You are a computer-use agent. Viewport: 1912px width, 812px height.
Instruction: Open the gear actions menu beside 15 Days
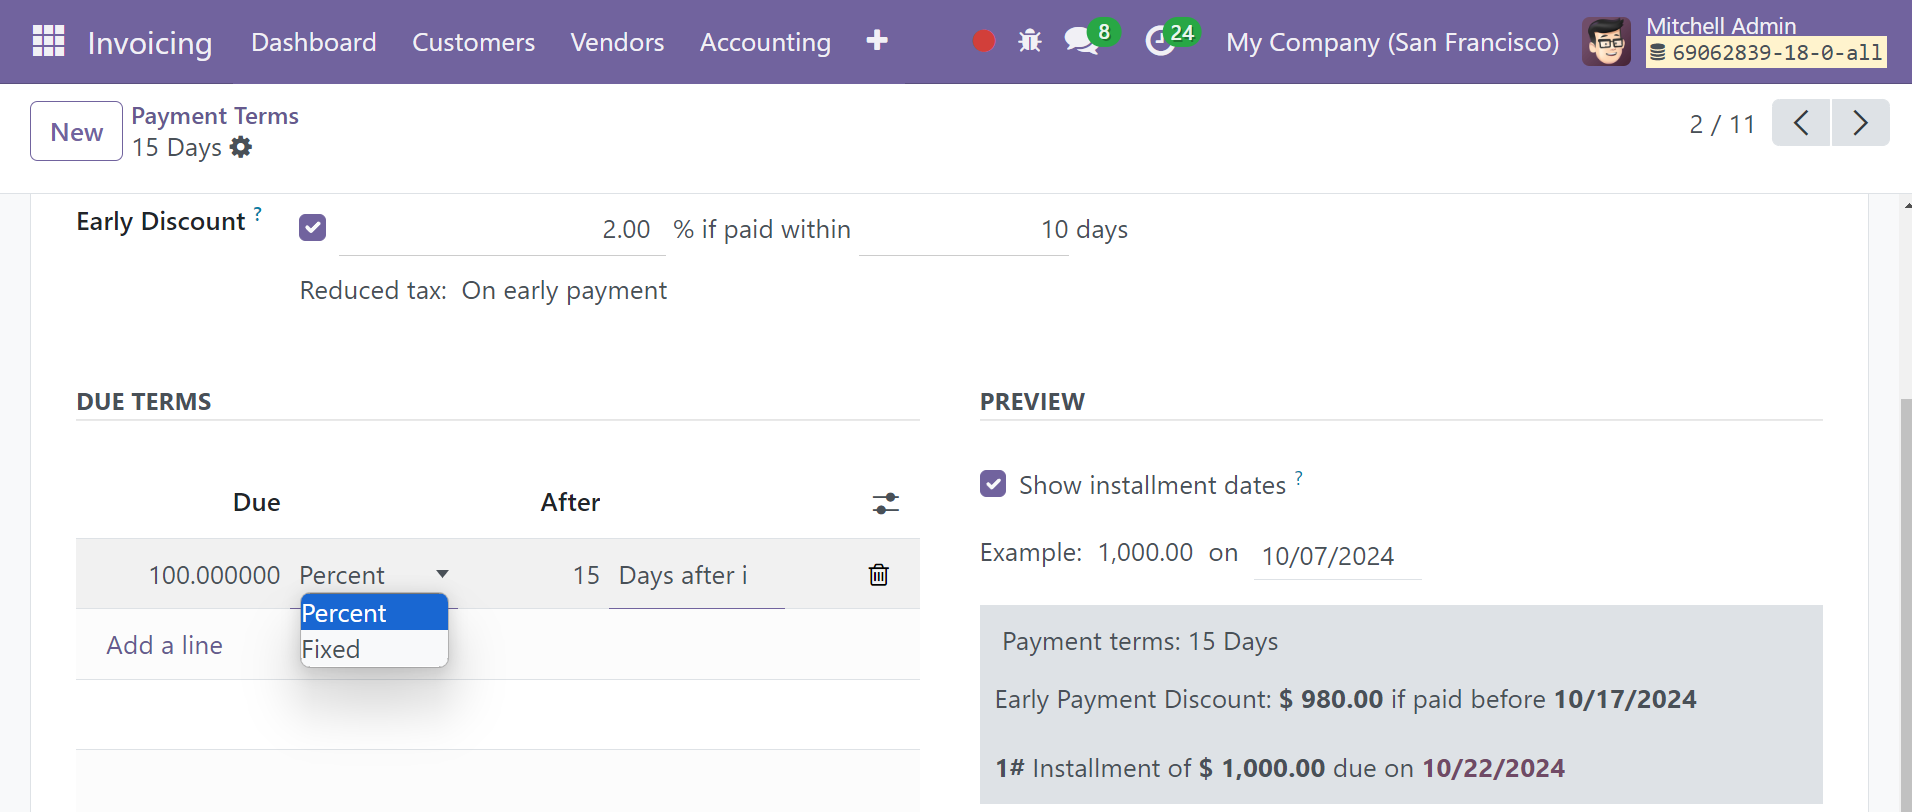[x=241, y=147]
